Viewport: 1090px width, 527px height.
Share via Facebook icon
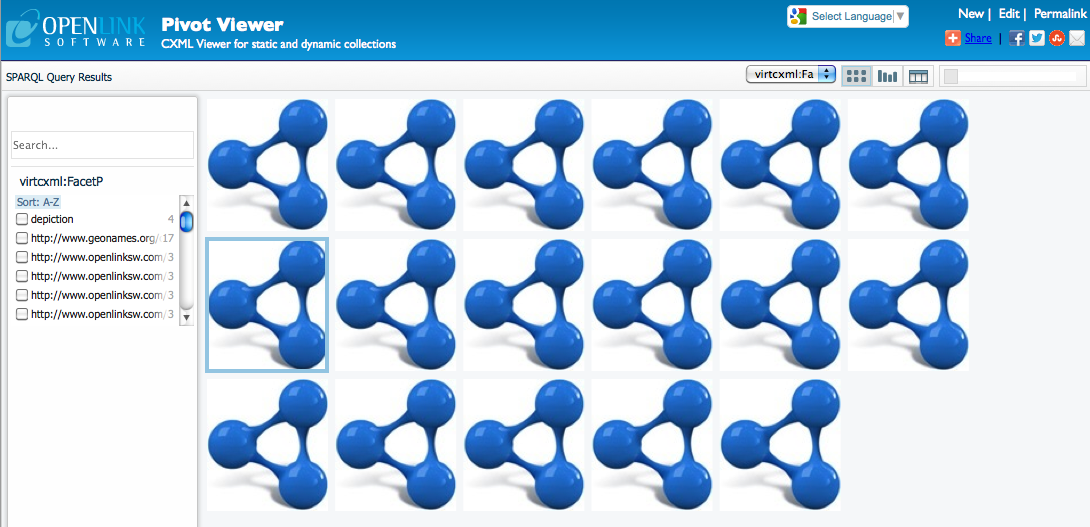1016,38
